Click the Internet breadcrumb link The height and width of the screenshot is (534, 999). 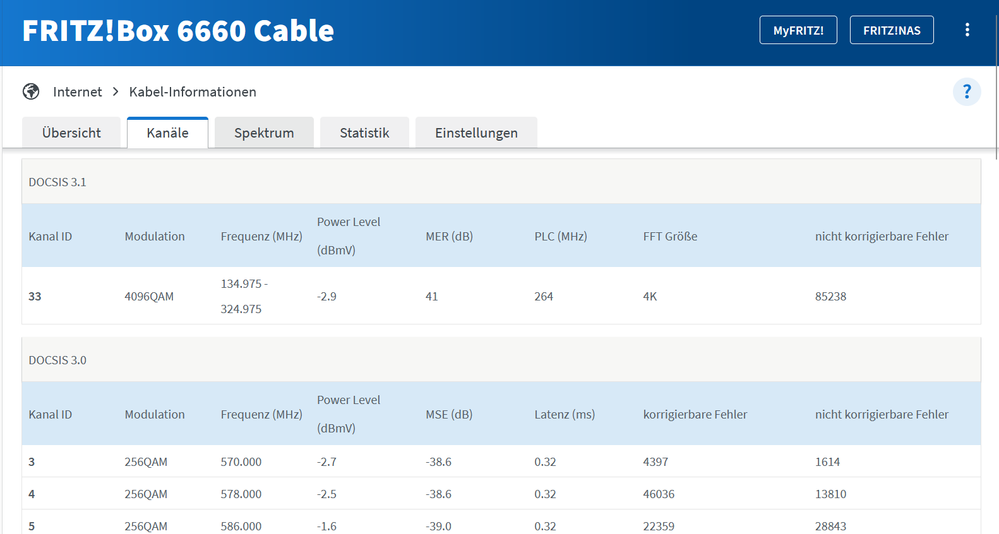pyautogui.click(x=78, y=92)
